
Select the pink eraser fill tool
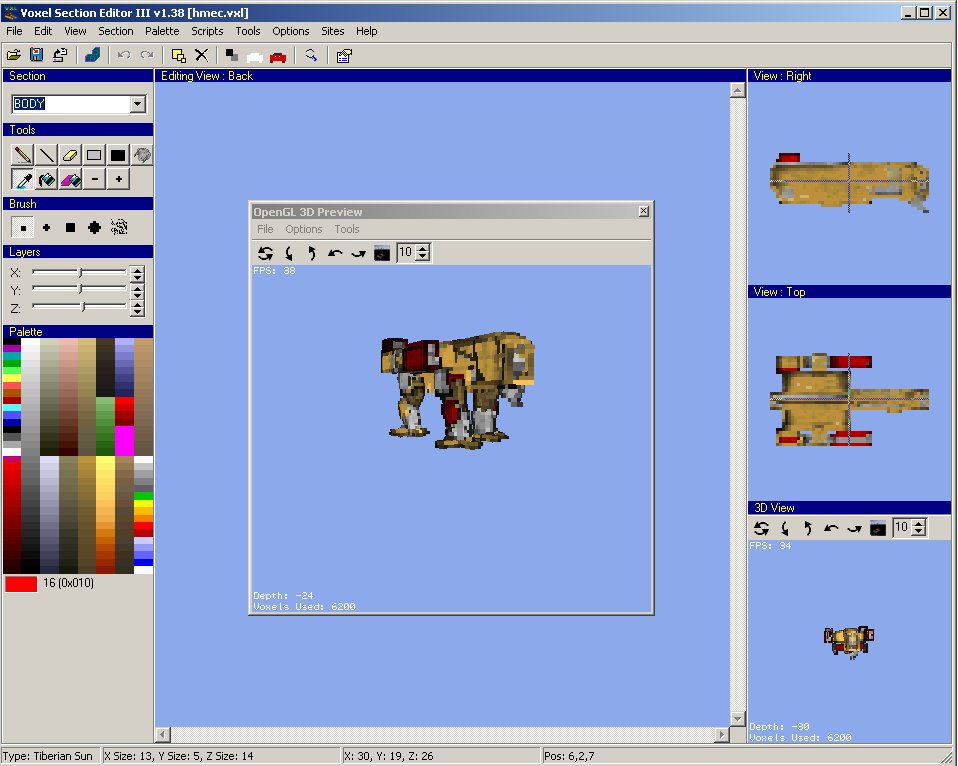70,179
